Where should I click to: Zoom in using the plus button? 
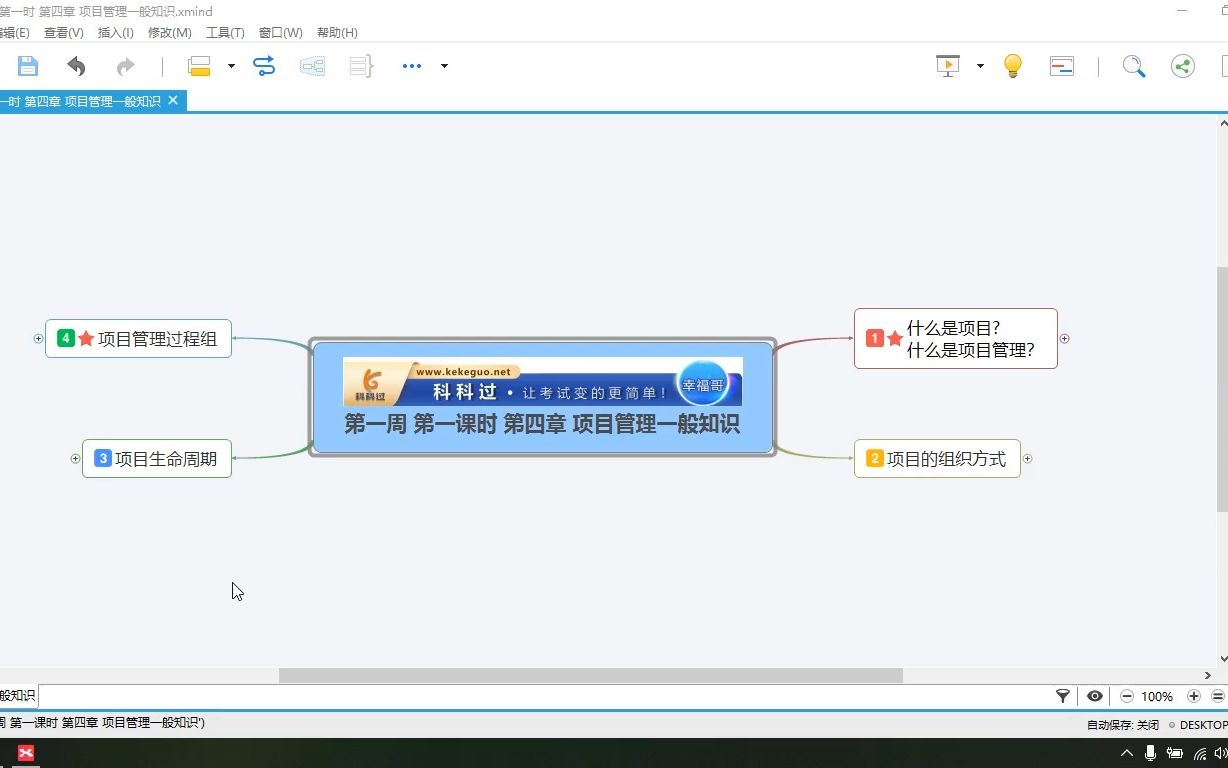point(1193,696)
